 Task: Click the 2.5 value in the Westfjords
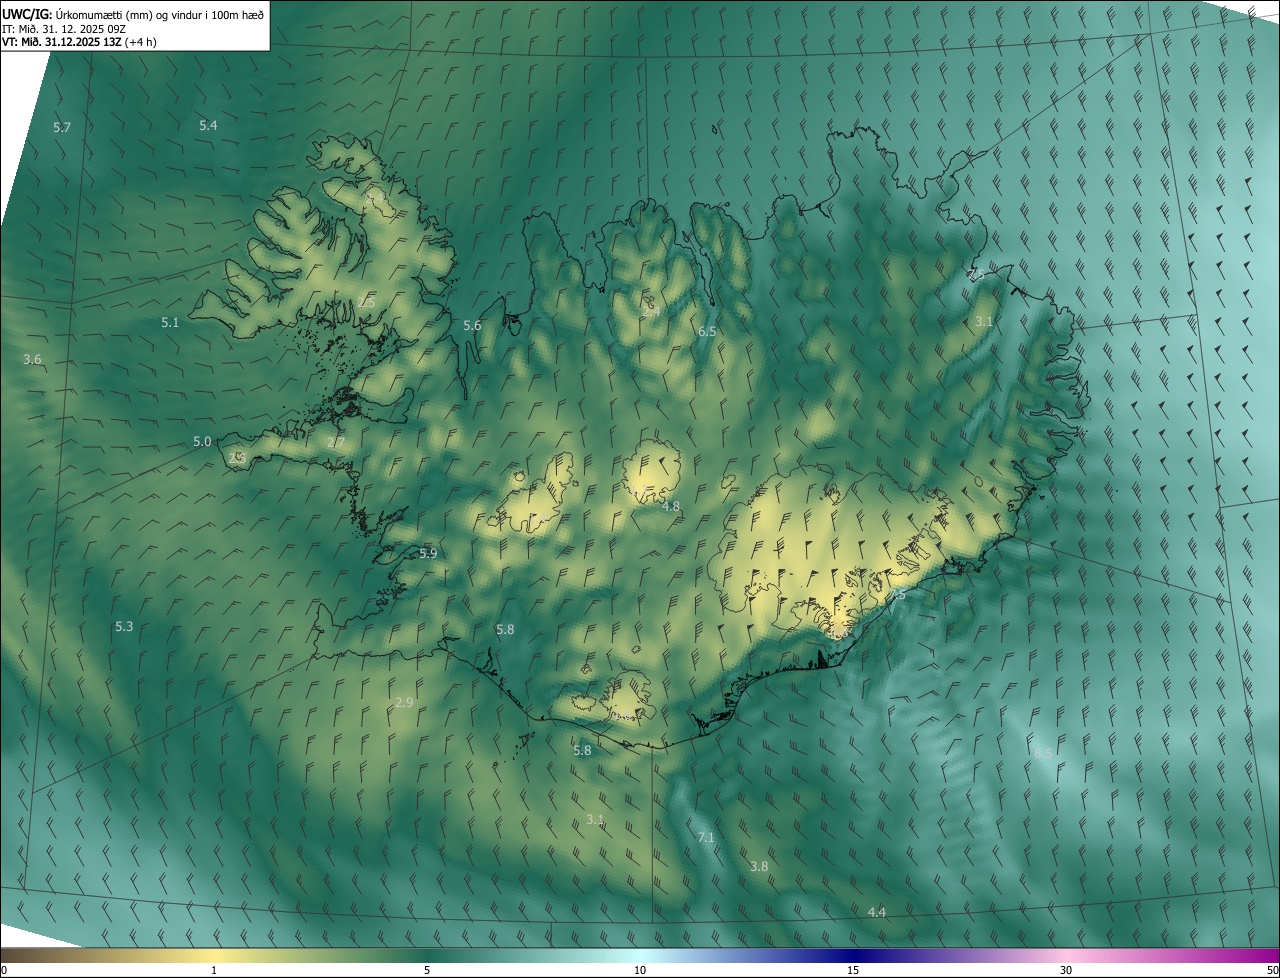[367, 302]
